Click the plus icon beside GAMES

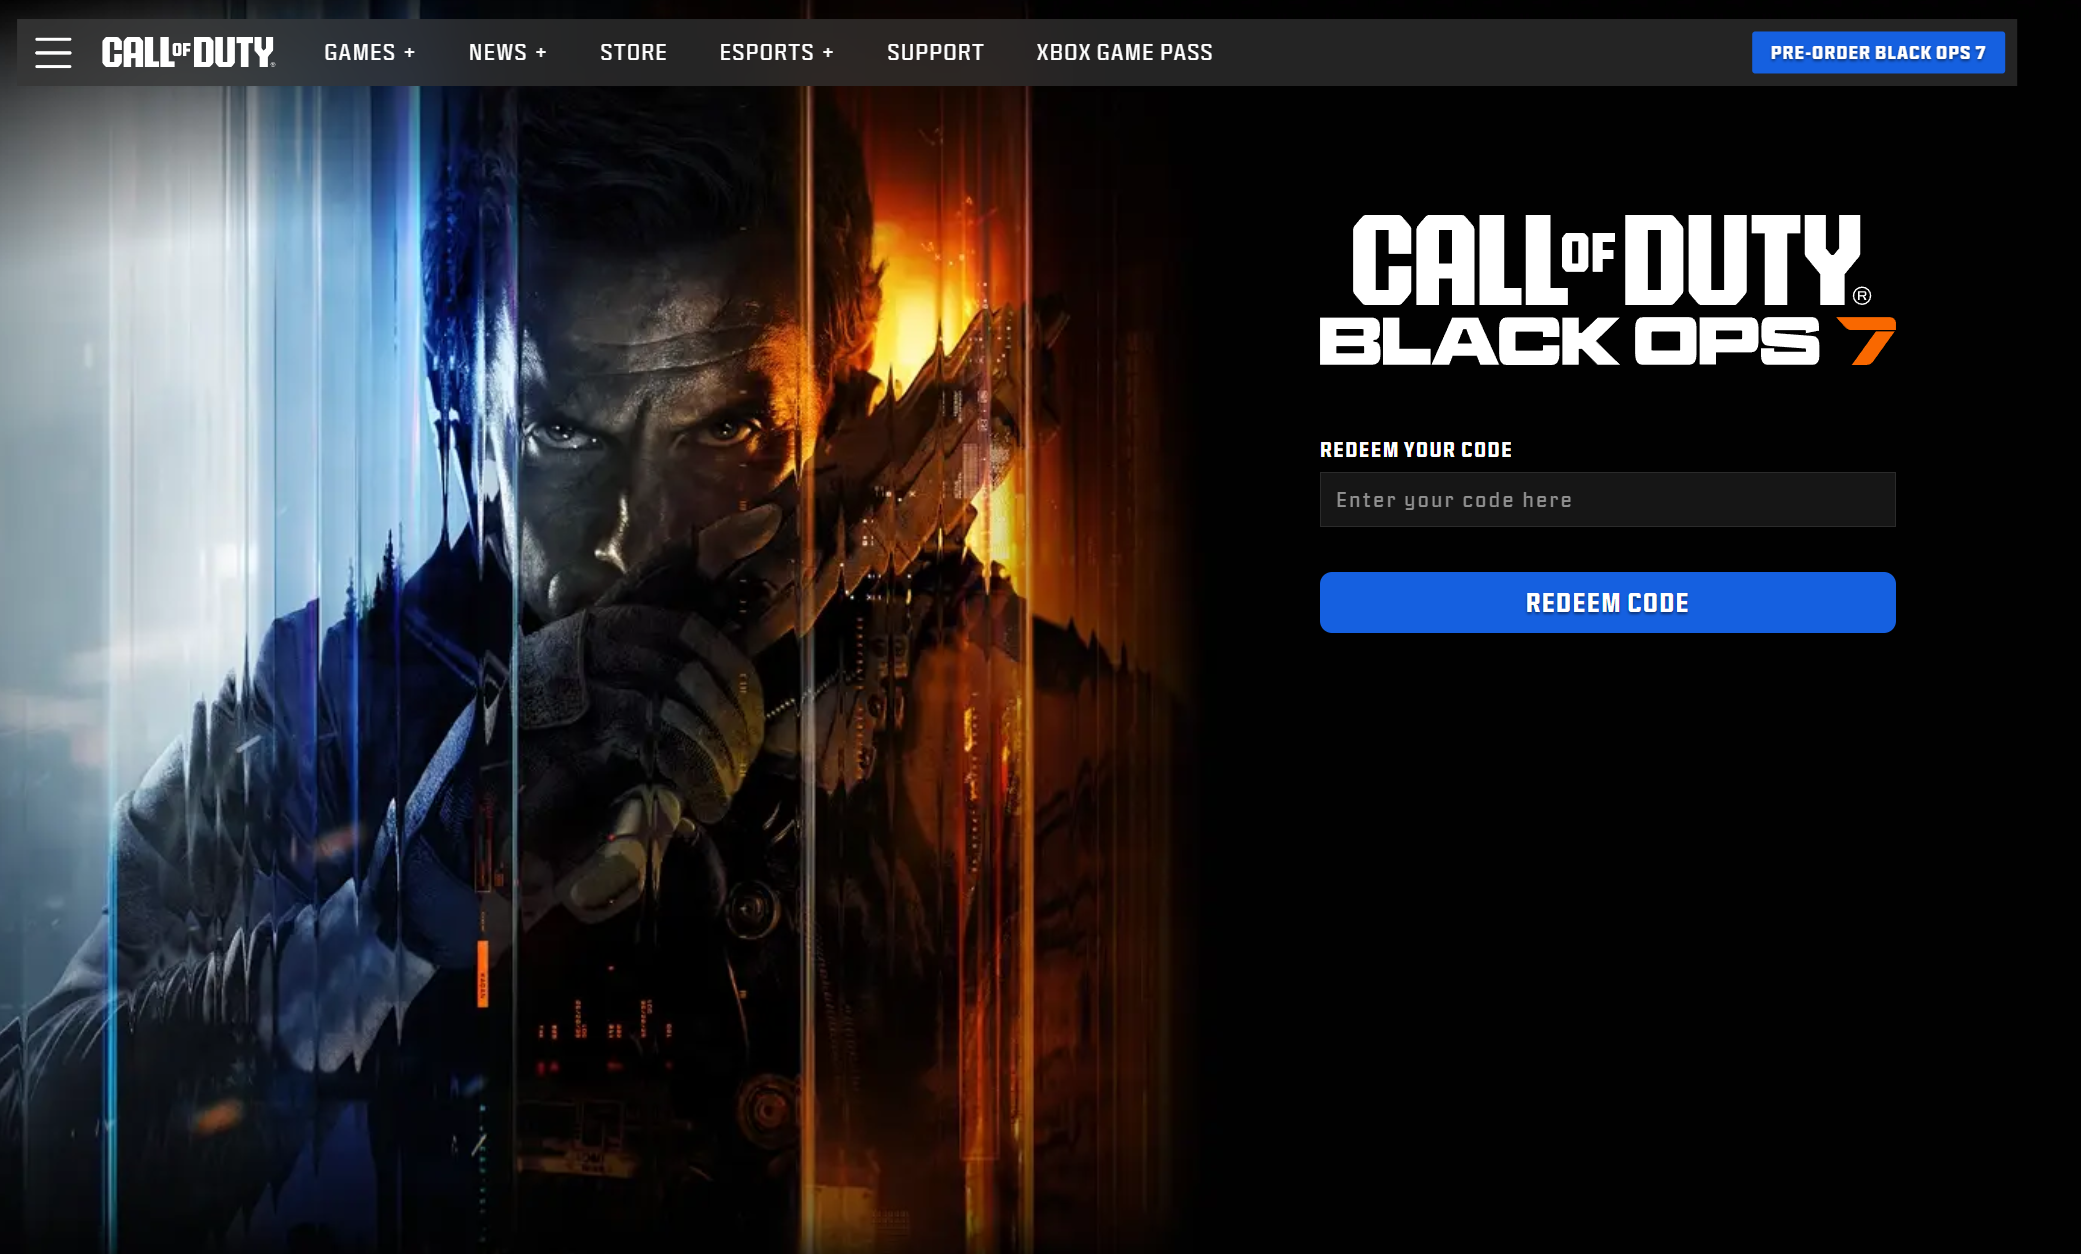409,53
